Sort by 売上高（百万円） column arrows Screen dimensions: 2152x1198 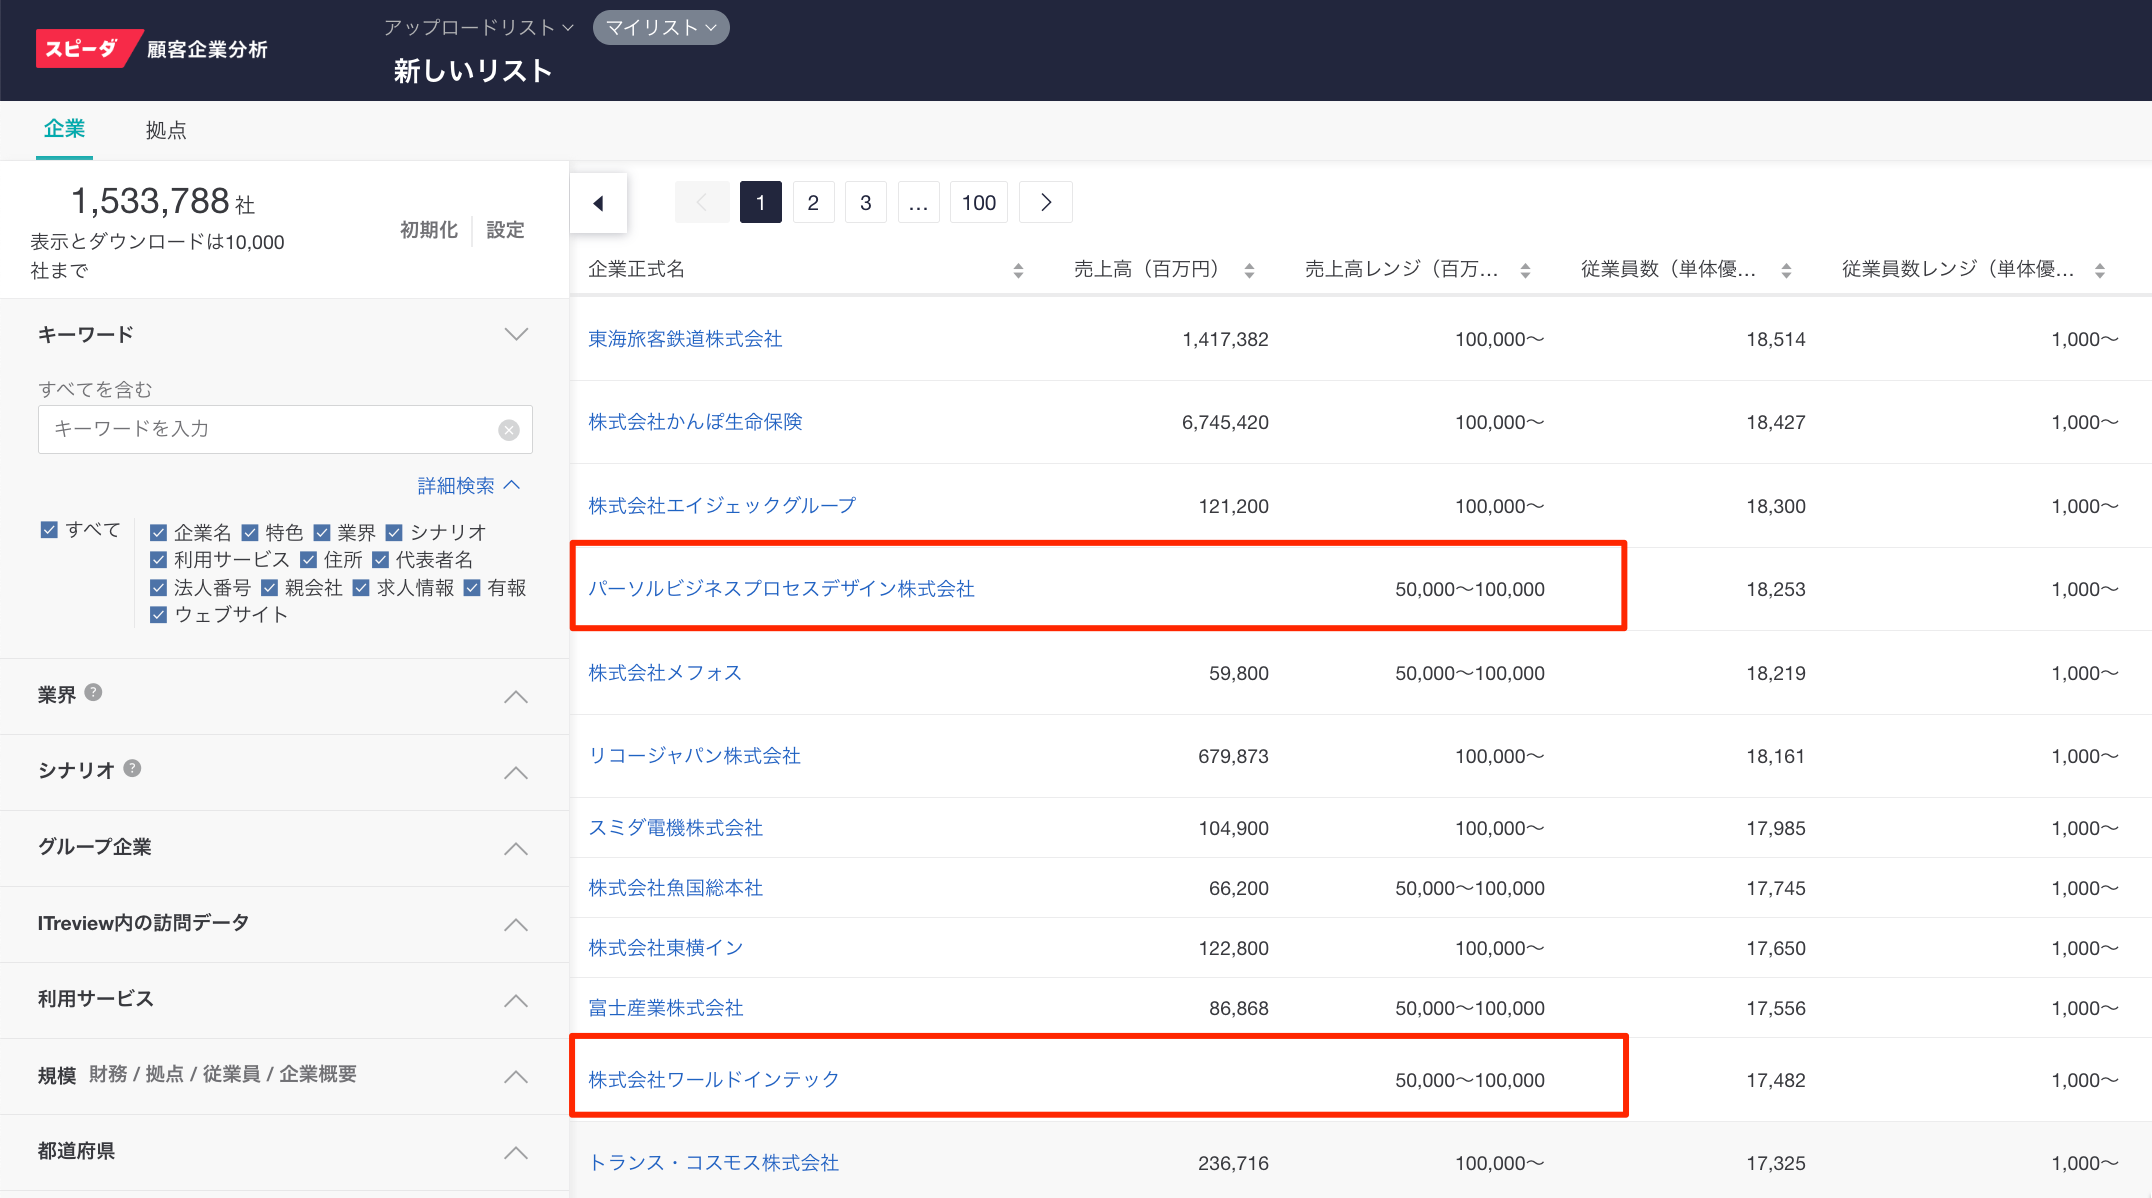coord(1249,270)
